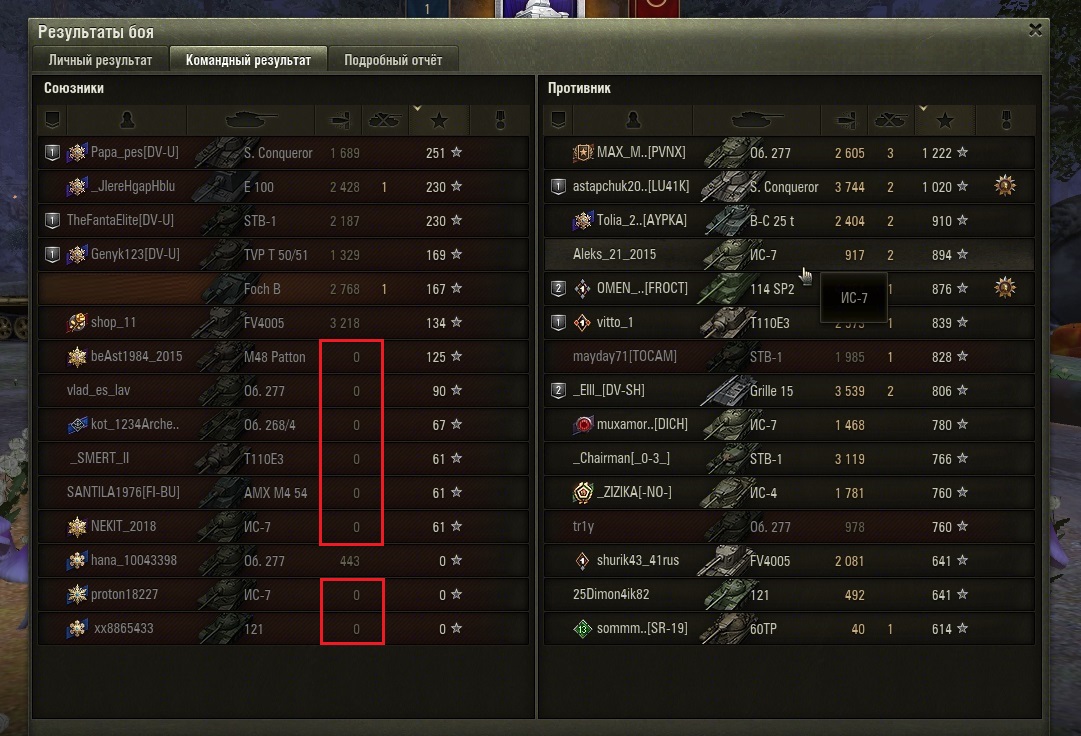Click OMEN_ player's achievement medal icon
This screenshot has width=1081, height=736.
1004,287
